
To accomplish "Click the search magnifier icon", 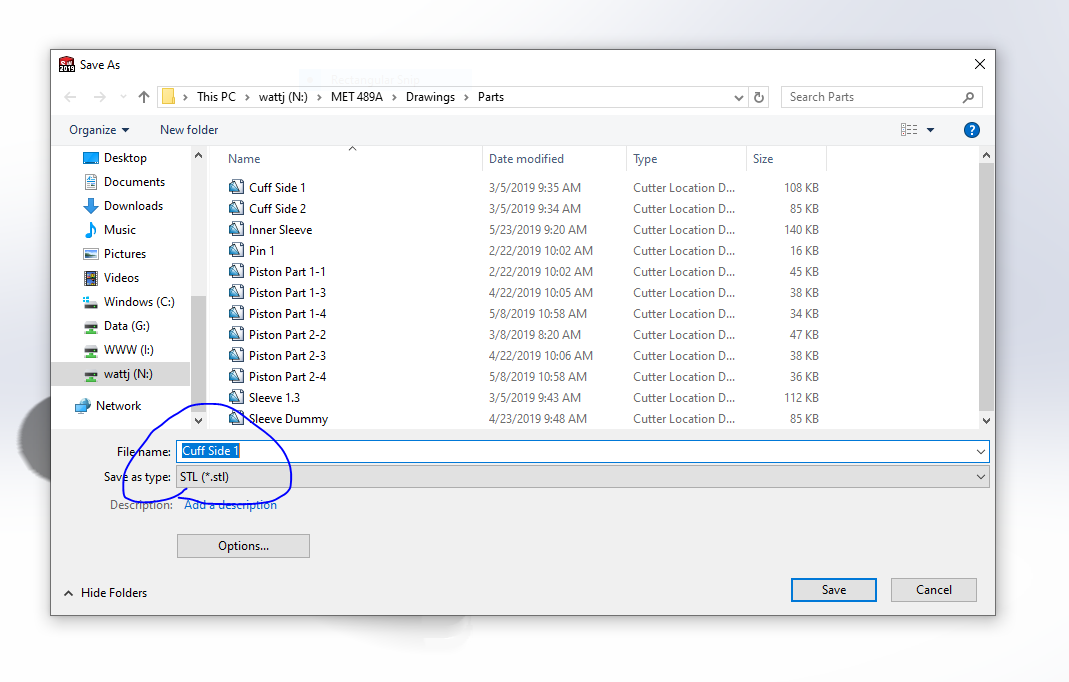I will (x=968, y=98).
